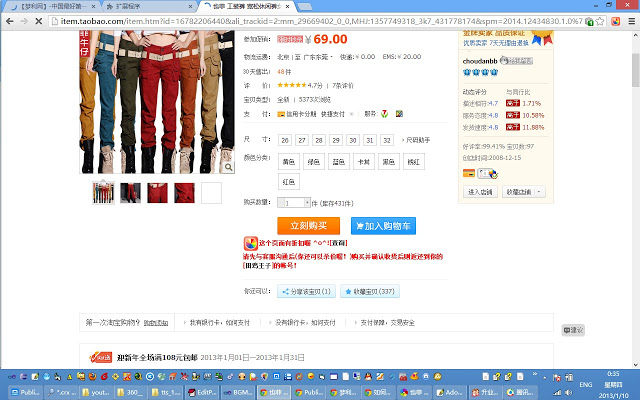This screenshot has height=400, width=640.
Task: Bookmark this page with the star icon
Action: (x=600, y=21)
